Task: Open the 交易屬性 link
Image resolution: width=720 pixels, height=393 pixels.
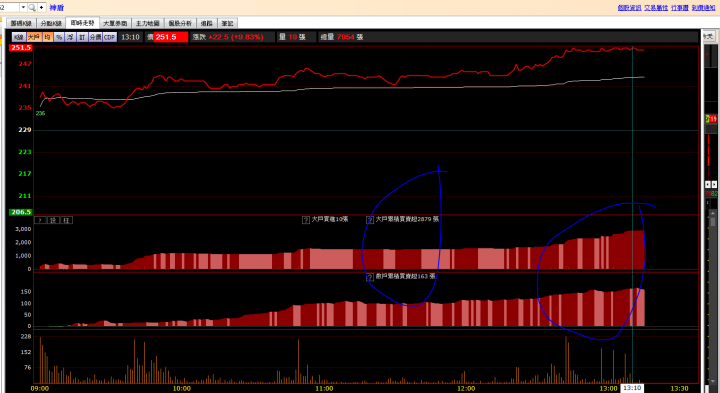Action: [656, 8]
